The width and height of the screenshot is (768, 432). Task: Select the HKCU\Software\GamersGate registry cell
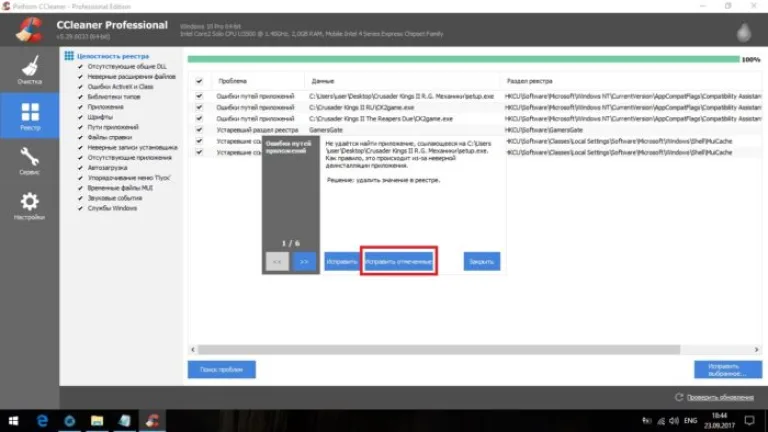point(544,130)
